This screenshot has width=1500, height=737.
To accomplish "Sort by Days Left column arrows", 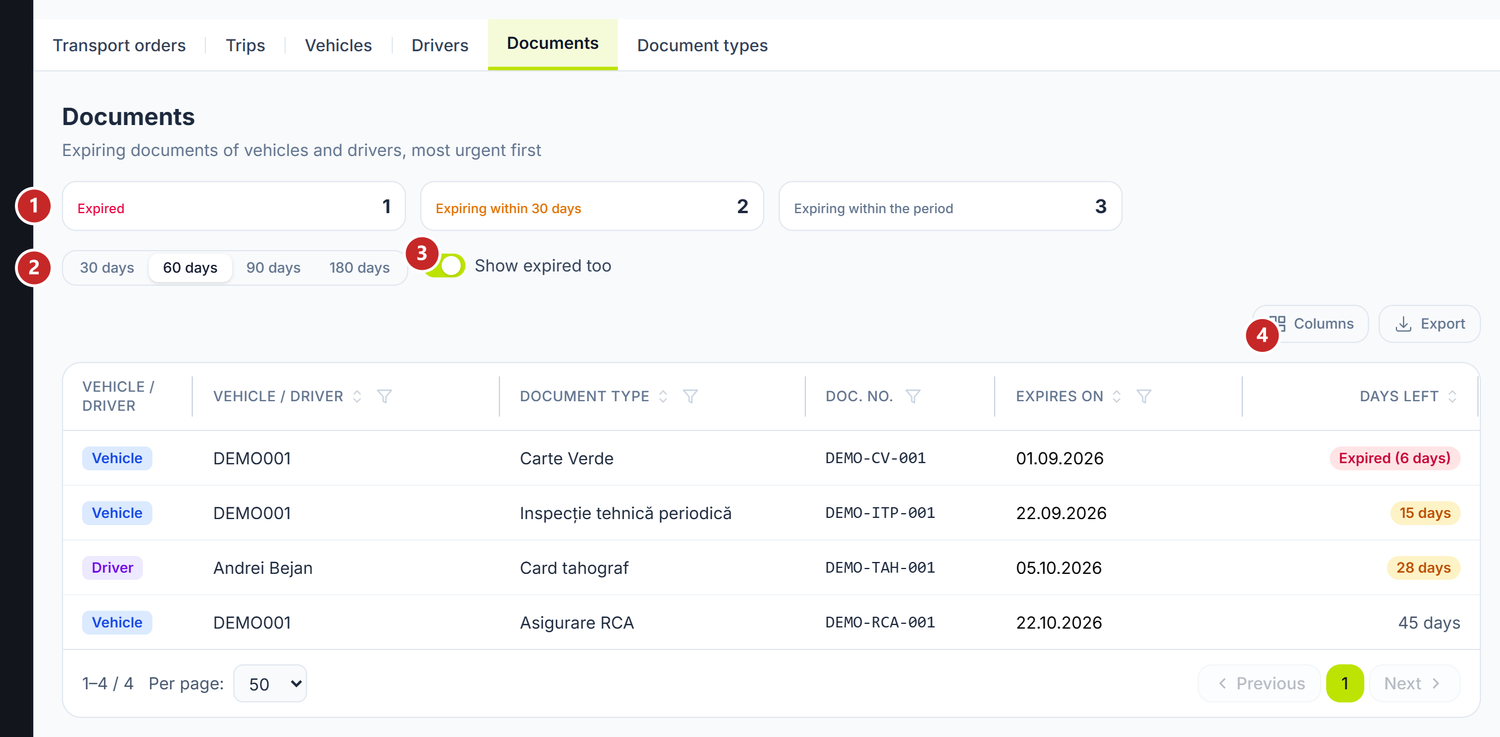I will [1452, 397].
